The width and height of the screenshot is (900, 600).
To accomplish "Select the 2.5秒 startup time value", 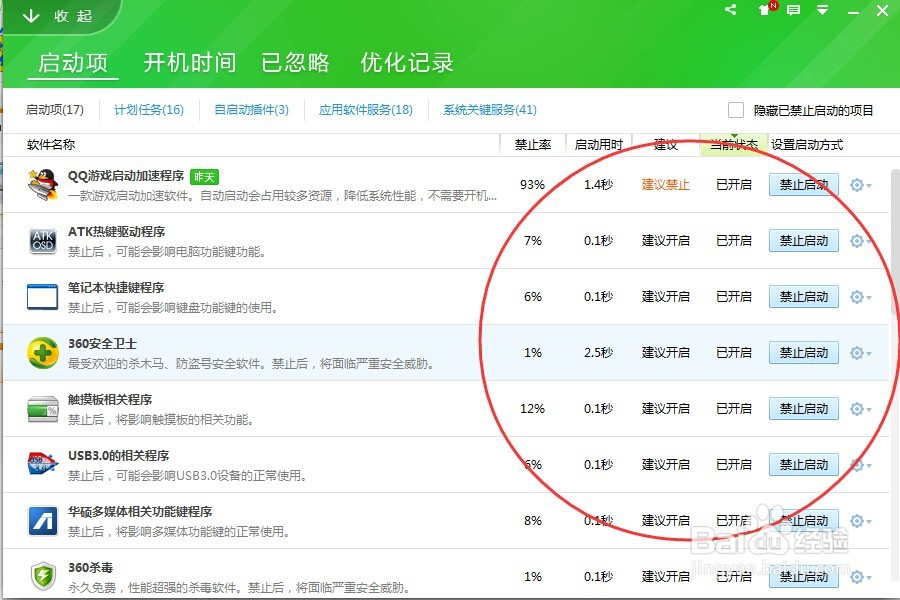I will coord(599,353).
